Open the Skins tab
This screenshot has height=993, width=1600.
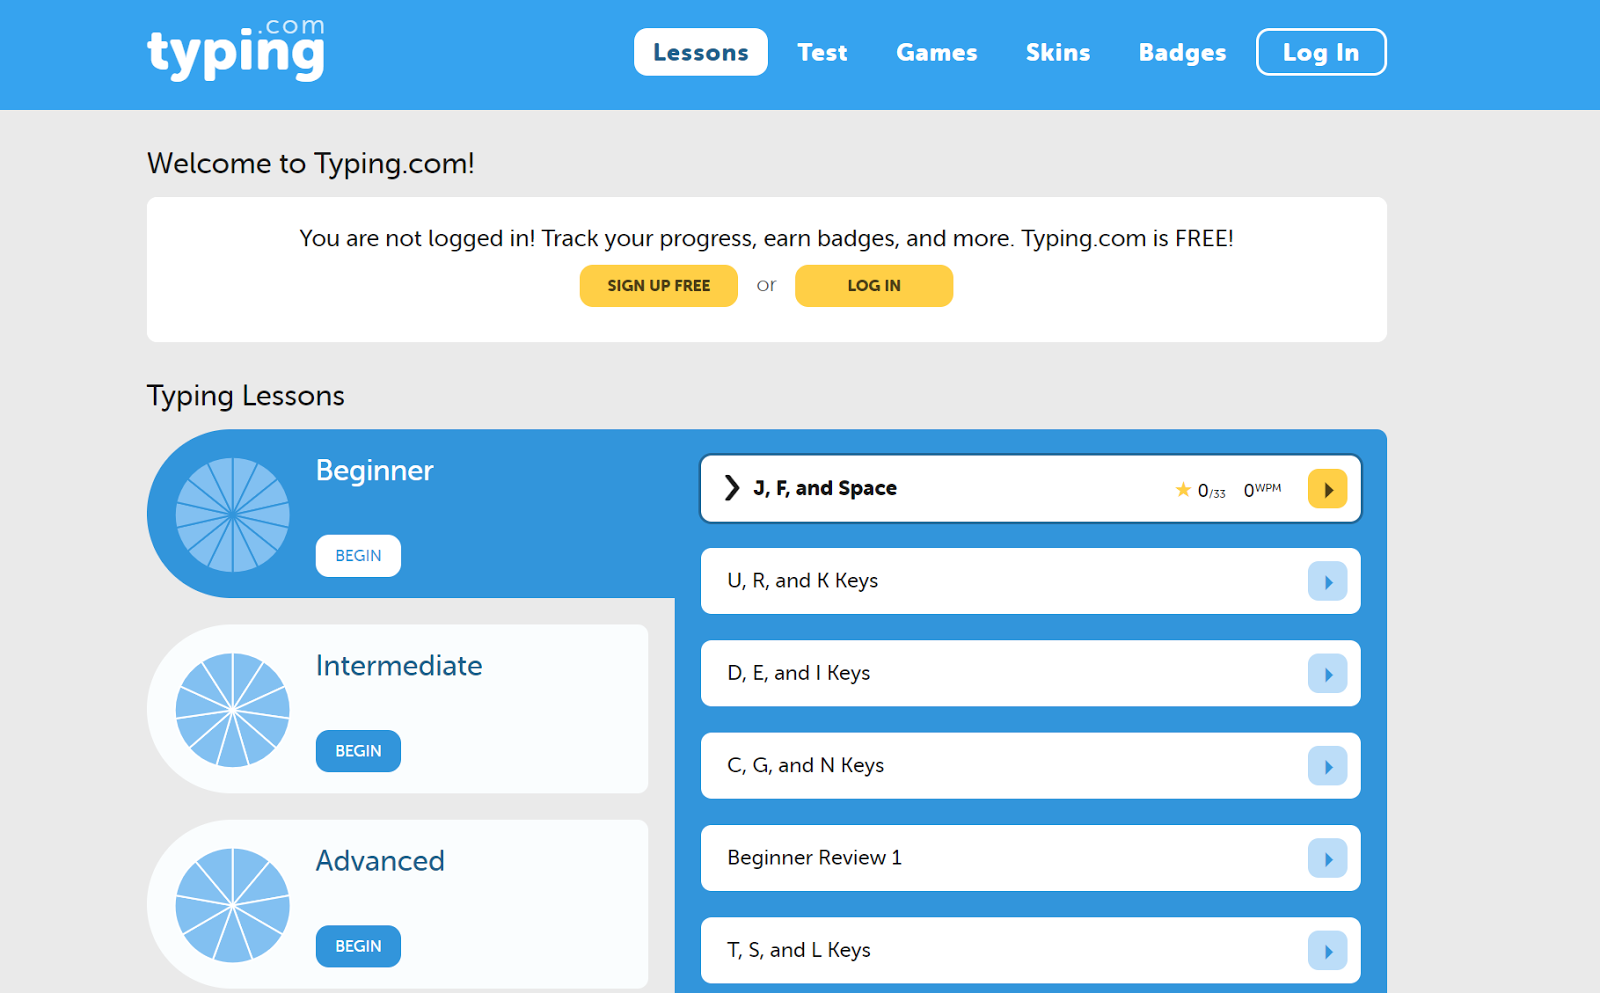pos(1058,52)
